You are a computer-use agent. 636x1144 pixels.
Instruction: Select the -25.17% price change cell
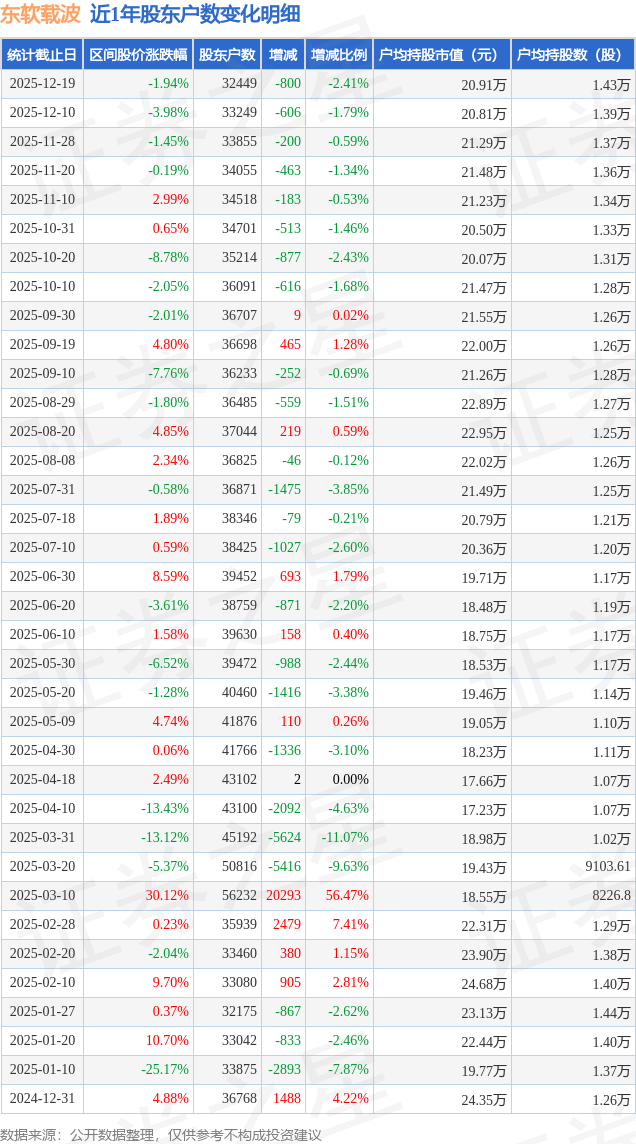coord(164,1069)
